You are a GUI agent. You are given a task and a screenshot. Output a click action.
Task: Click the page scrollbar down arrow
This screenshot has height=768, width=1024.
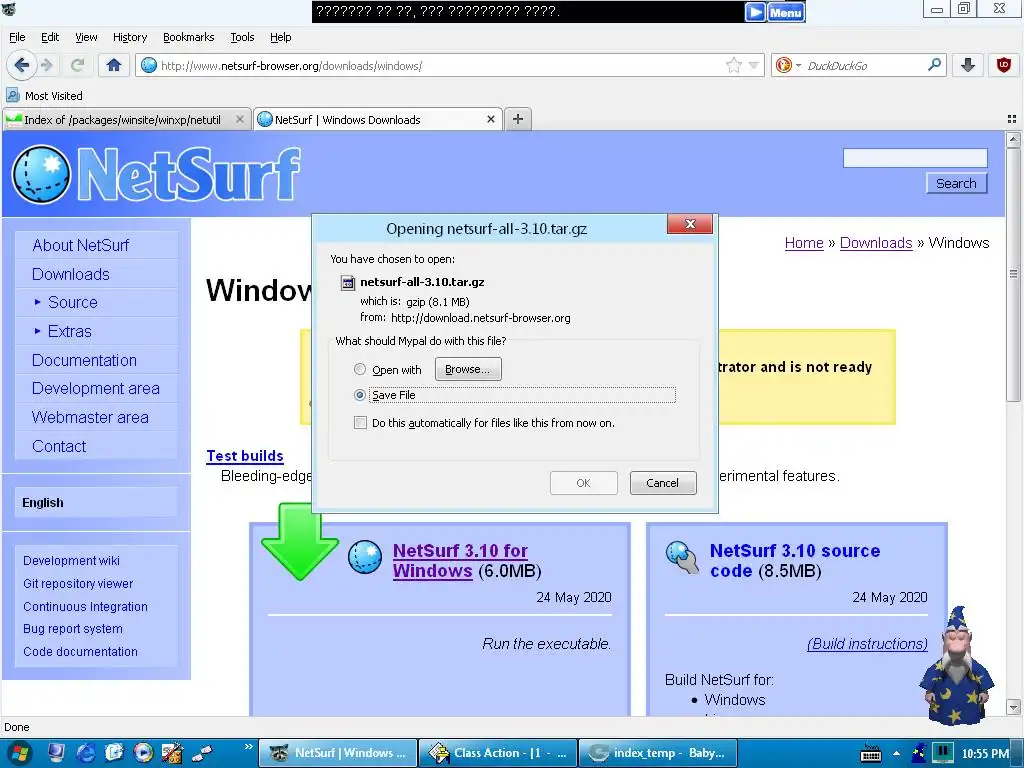(x=1013, y=707)
